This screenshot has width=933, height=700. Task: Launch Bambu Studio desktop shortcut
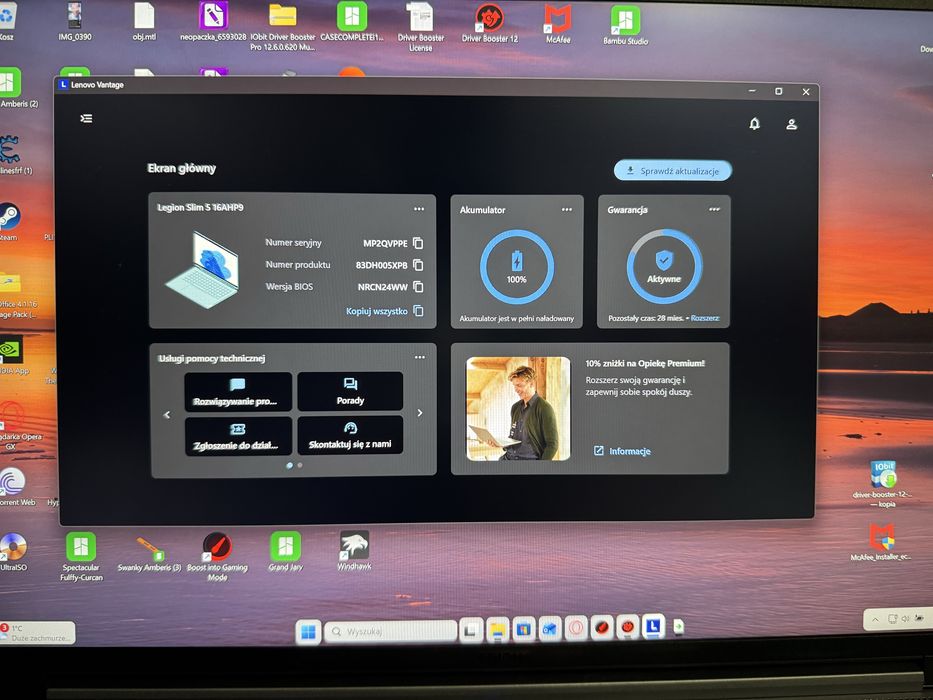click(x=625, y=26)
